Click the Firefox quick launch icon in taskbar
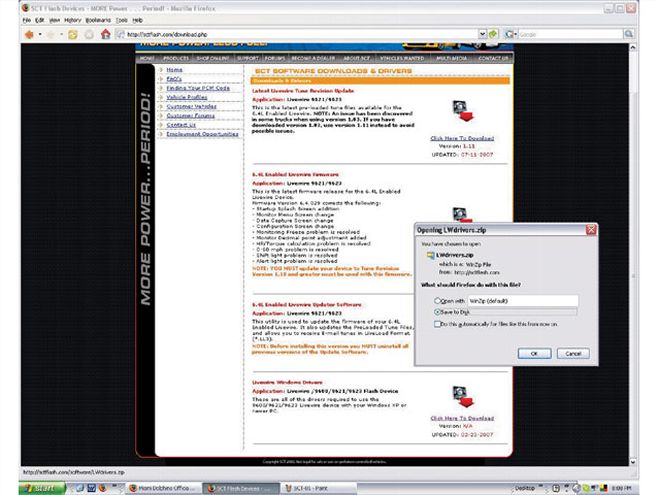This screenshot has height=495, width=660. [x=102, y=488]
